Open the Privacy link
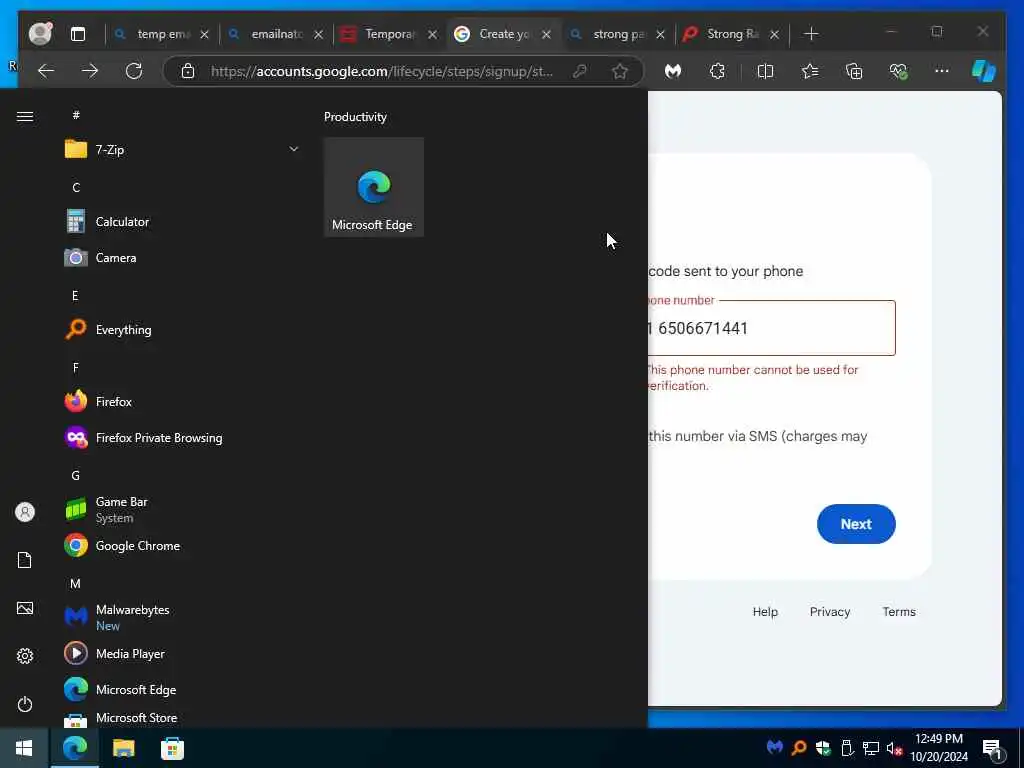 point(829,612)
